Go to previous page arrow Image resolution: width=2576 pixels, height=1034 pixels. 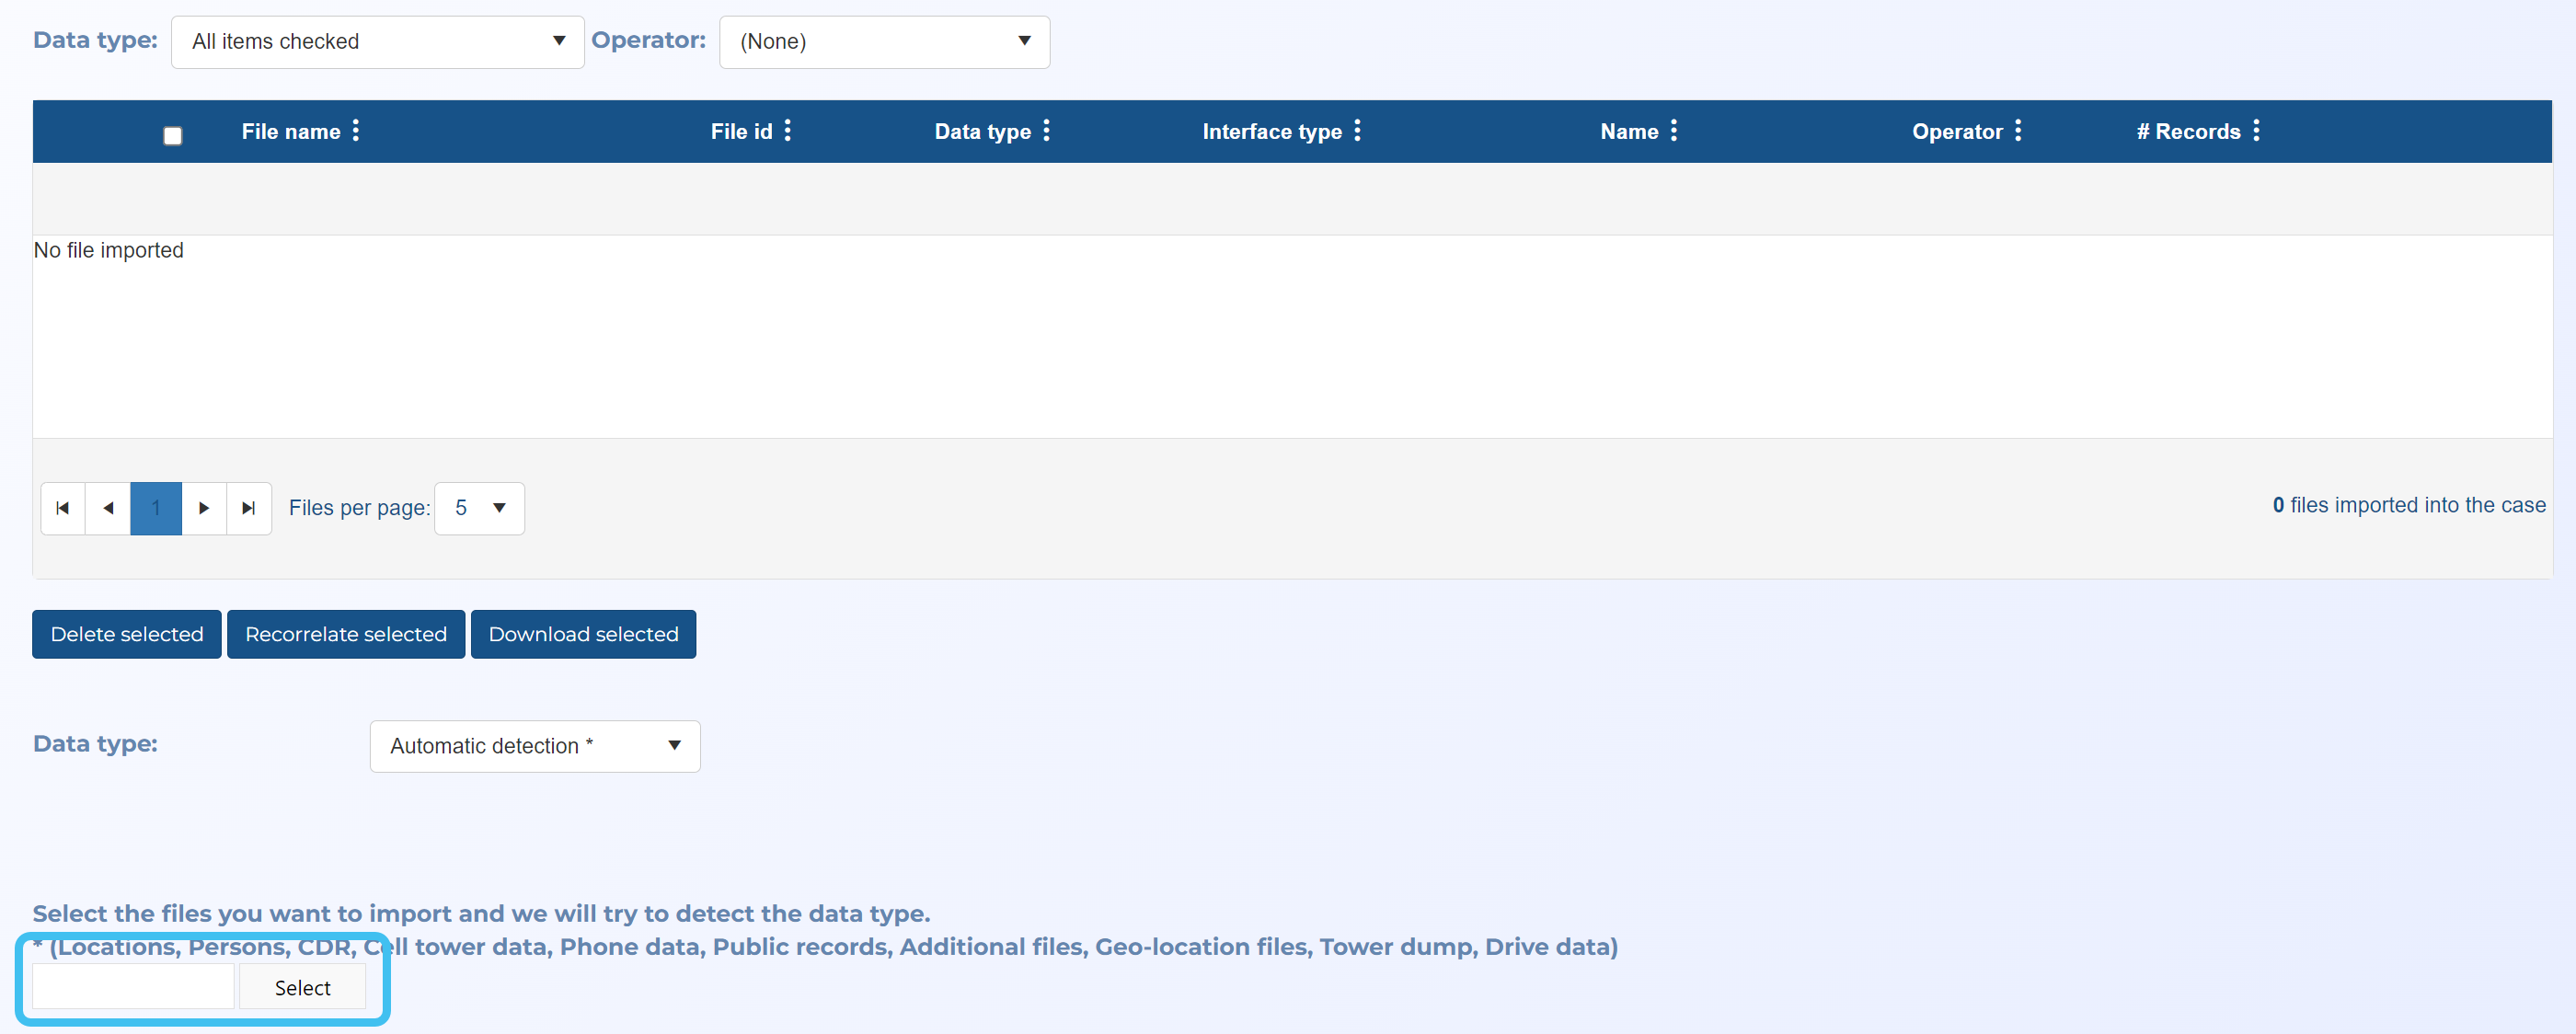tap(108, 508)
